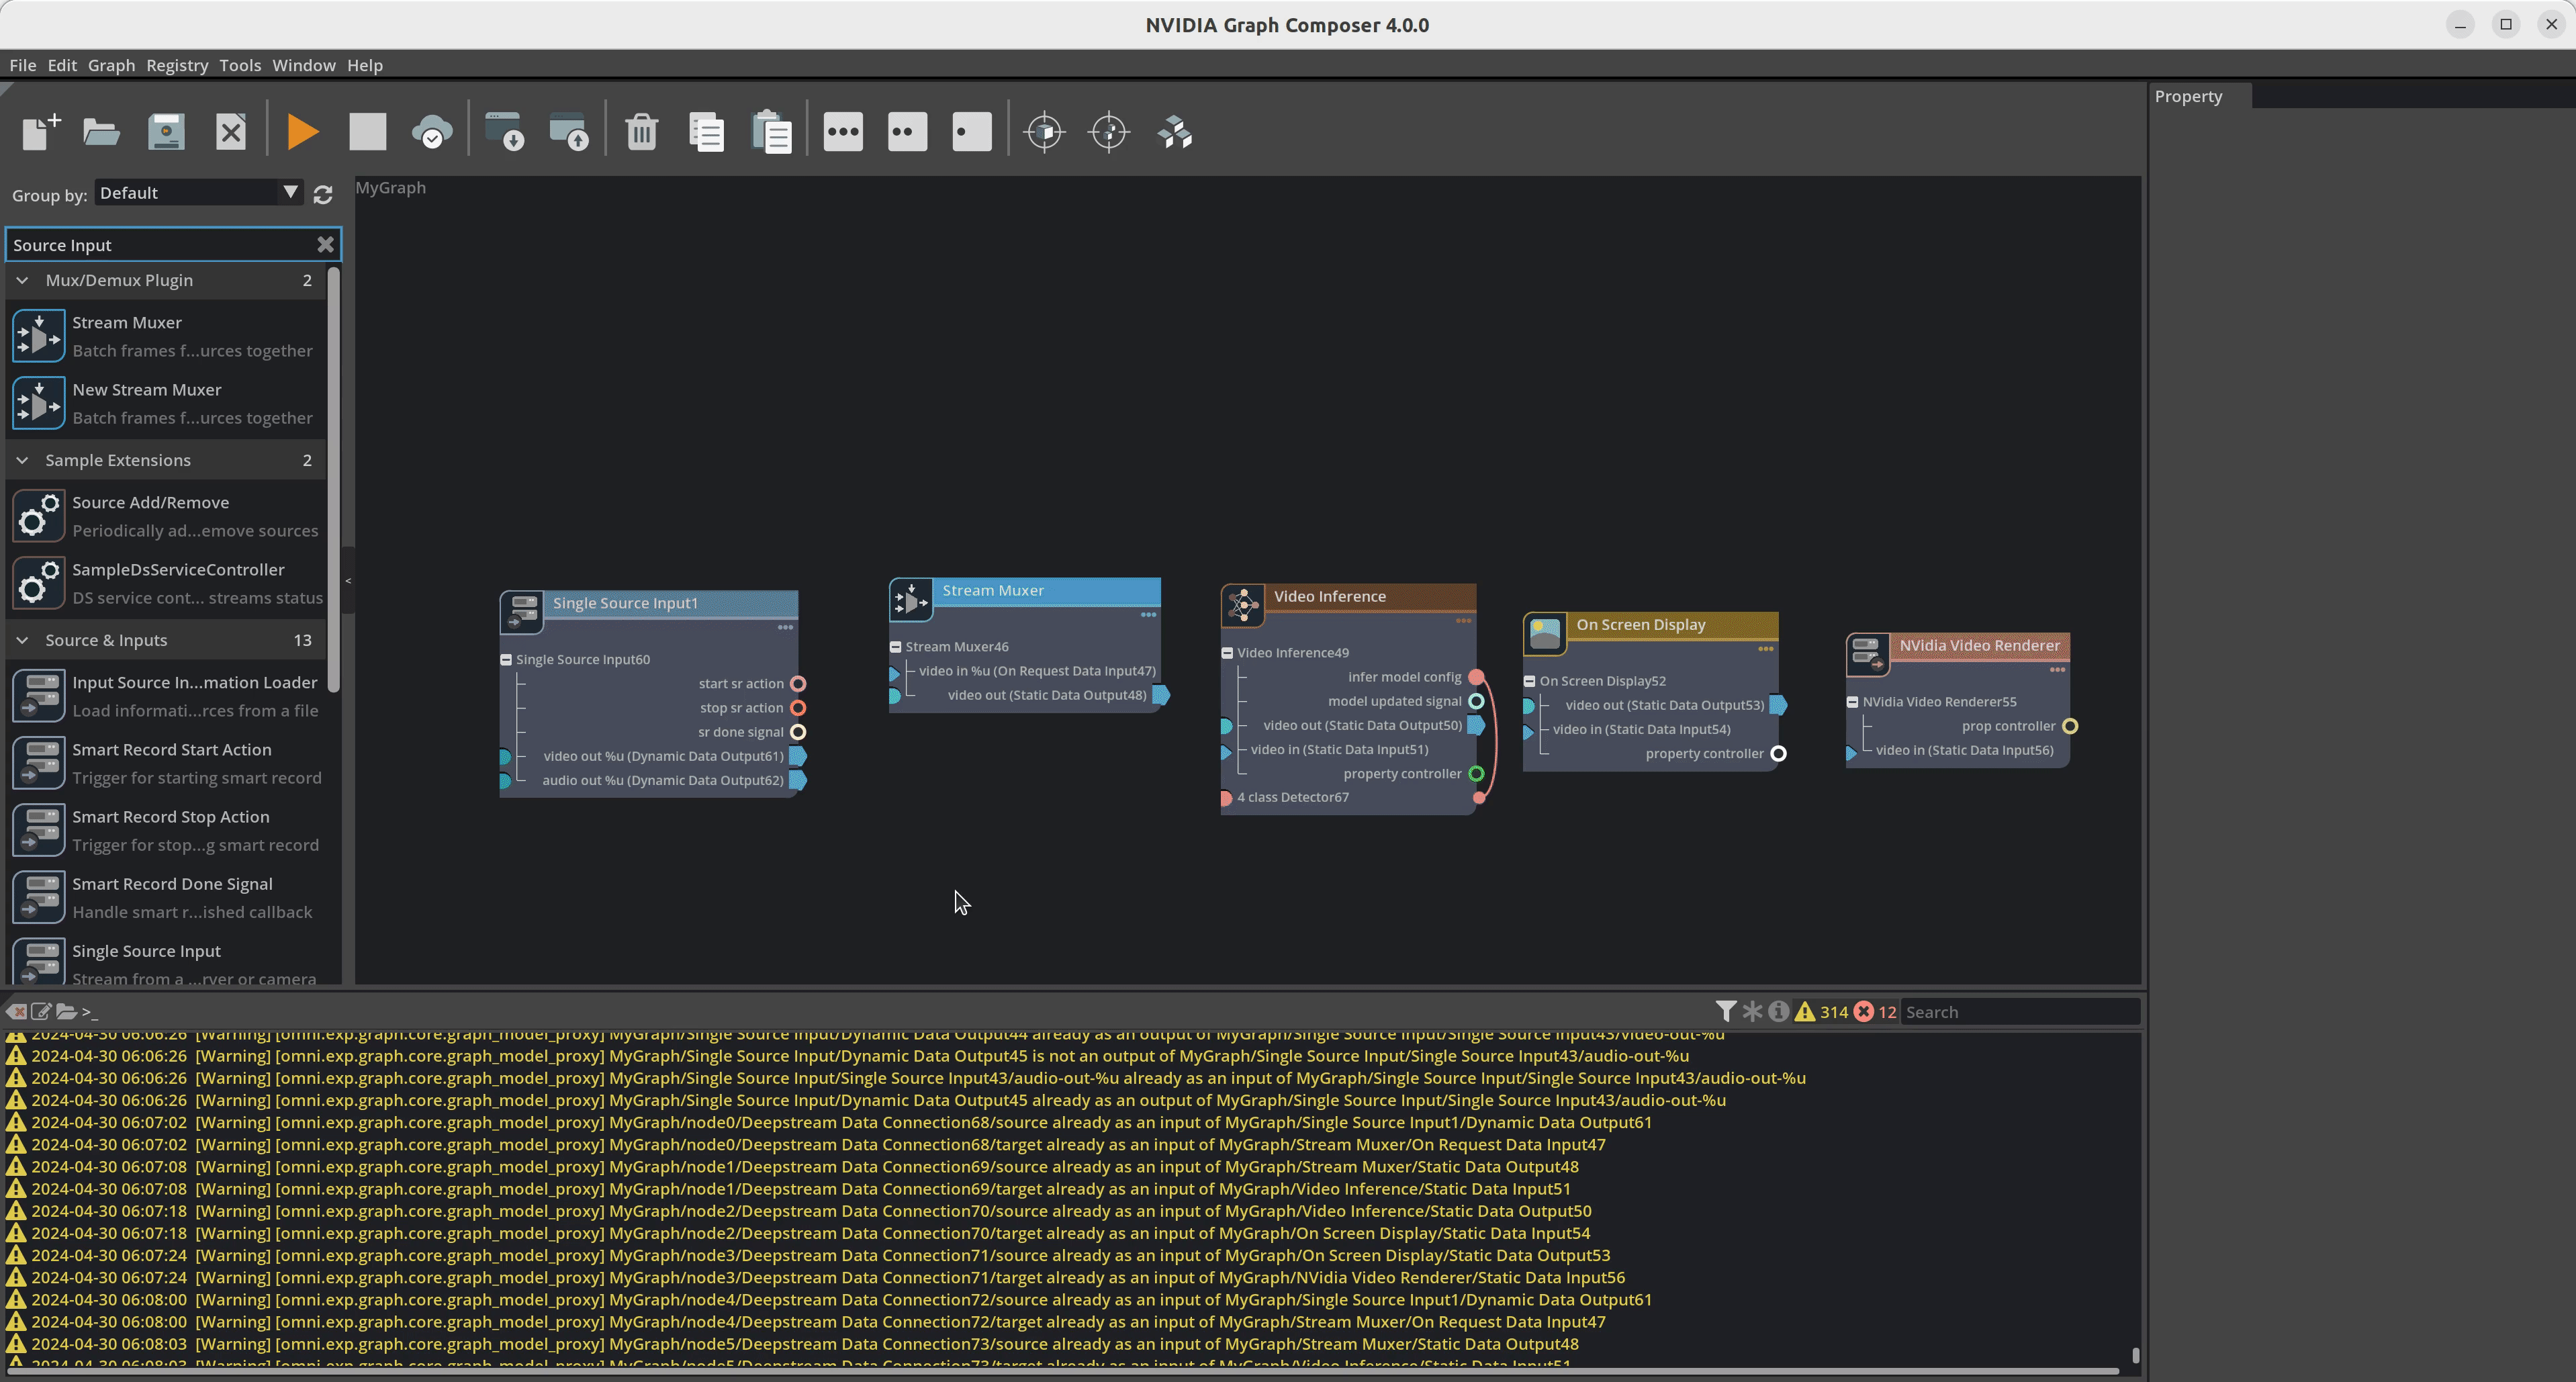Click the stop sr action port circle
2576x1382 pixels.
coord(798,708)
